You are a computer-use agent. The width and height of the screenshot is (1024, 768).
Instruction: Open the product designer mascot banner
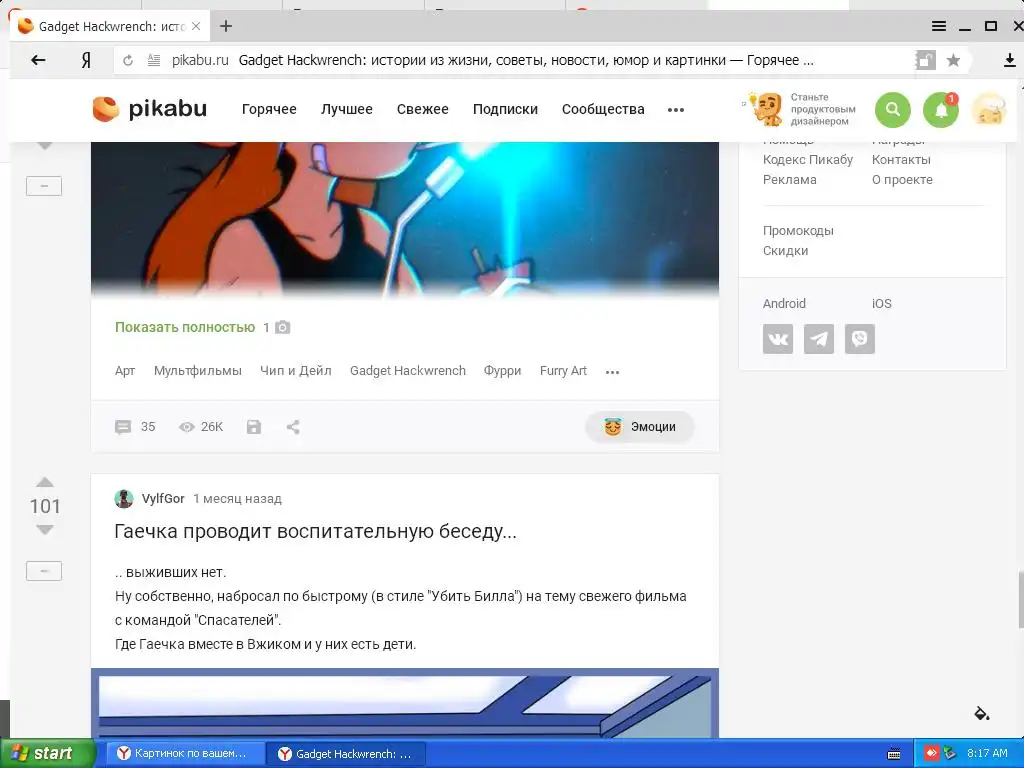799,109
